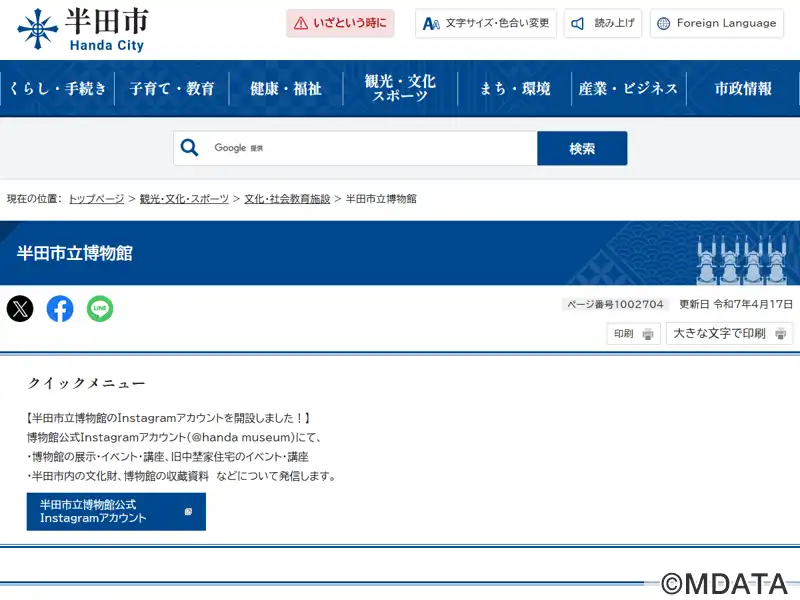Click the クイックメニュー heading
The image size is (800, 600).
click(86, 383)
